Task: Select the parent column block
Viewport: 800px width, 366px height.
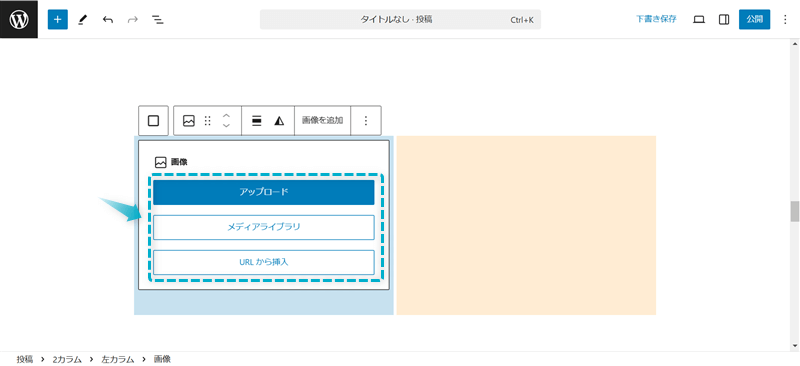Action: 154,120
